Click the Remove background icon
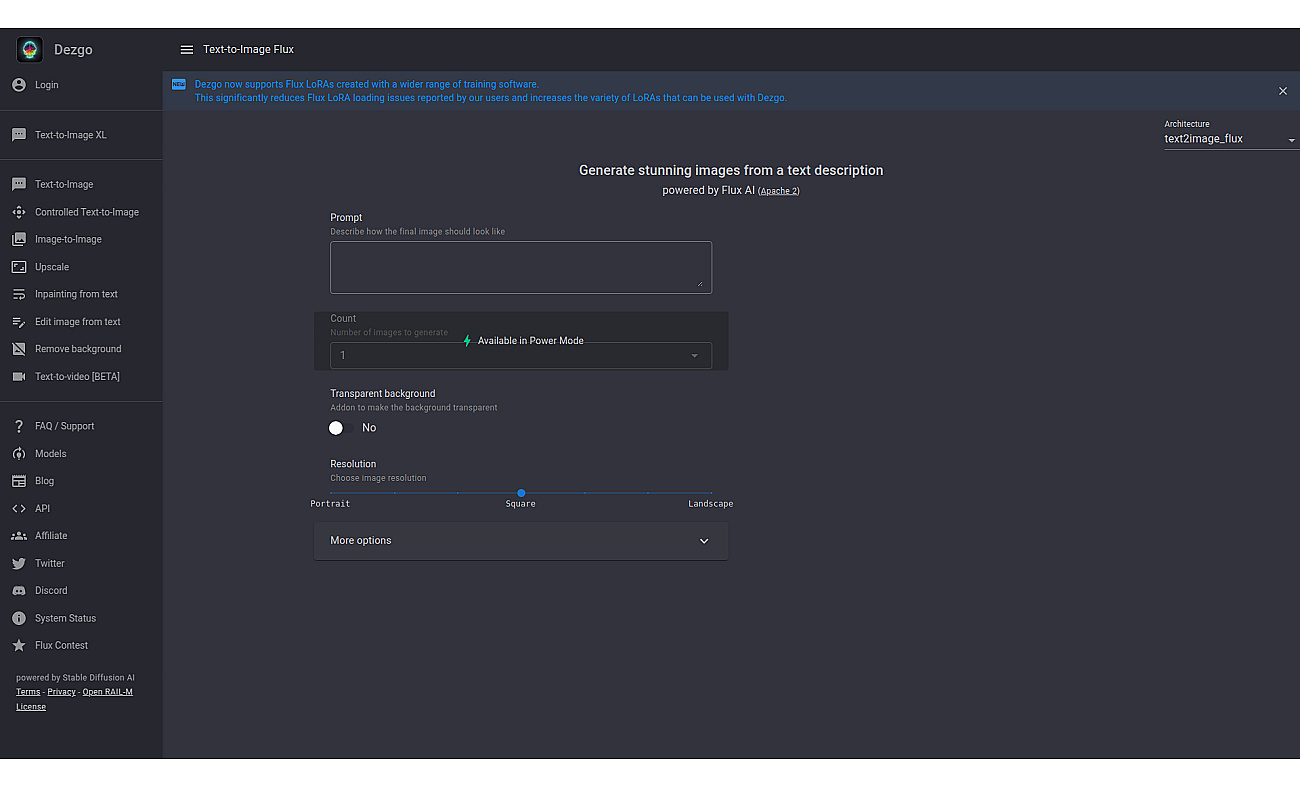The width and height of the screenshot is (1300, 788). (19, 349)
